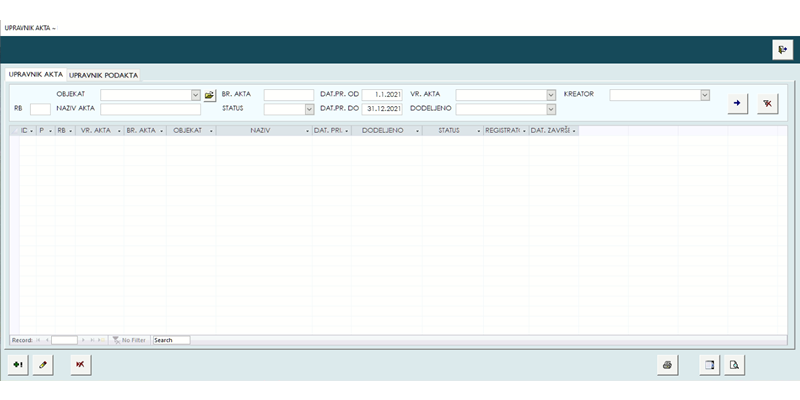Click the clear filter icon beside the arrow button
The height and width of the screenshot is (400, 800).
tap(767, 104)
